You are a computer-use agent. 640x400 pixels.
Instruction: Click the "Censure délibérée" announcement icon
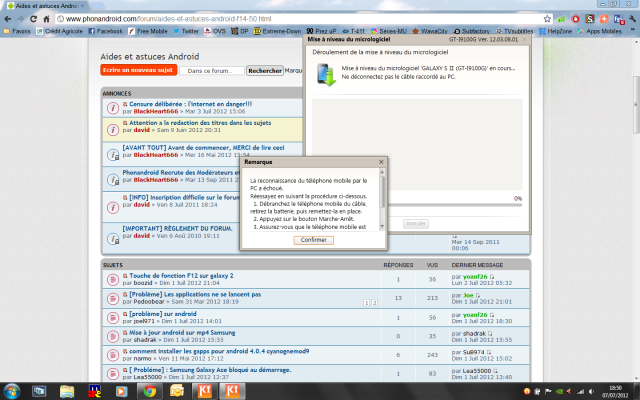pyautogui.click(x=113, y=107)
